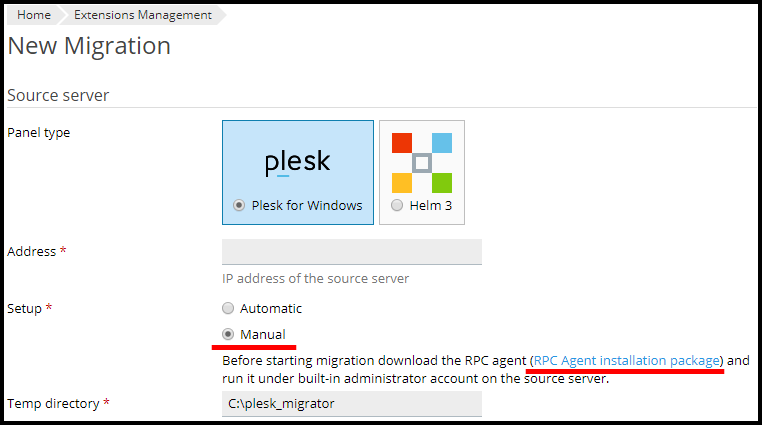Download the RPC Agent installation package
The height and width of the screenshot is (425, 762).
(x=627, y=360)
